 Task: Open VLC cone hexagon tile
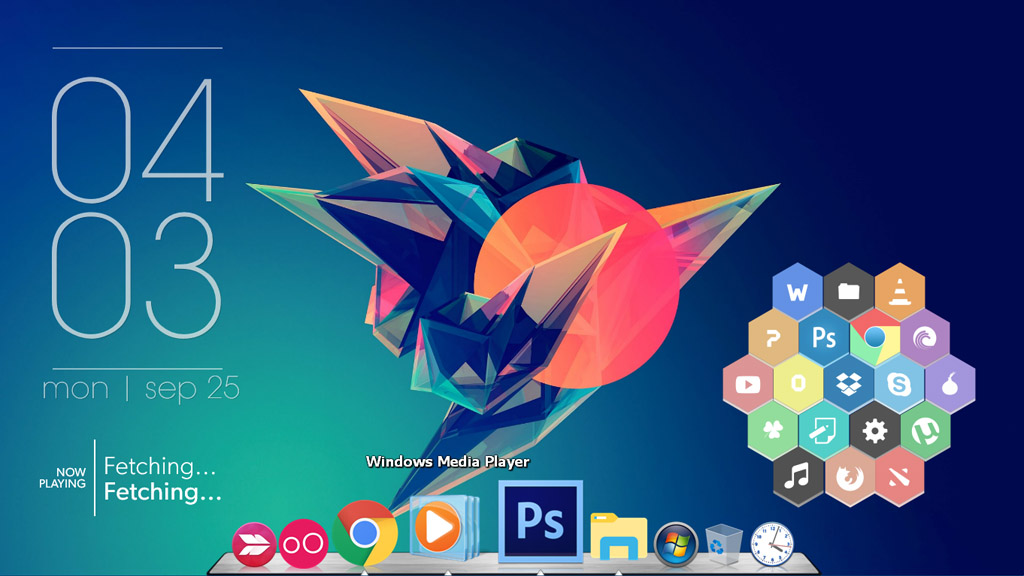pyautogui.click(x=899, y=292)
